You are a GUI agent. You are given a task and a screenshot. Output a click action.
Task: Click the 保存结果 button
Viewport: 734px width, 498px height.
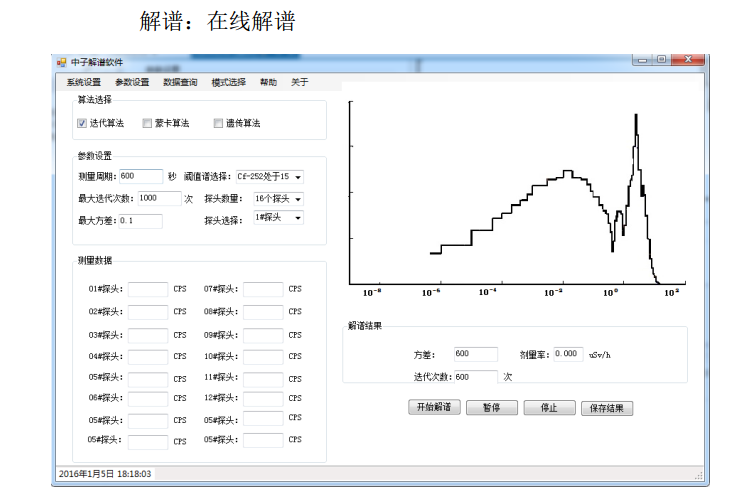607,408
